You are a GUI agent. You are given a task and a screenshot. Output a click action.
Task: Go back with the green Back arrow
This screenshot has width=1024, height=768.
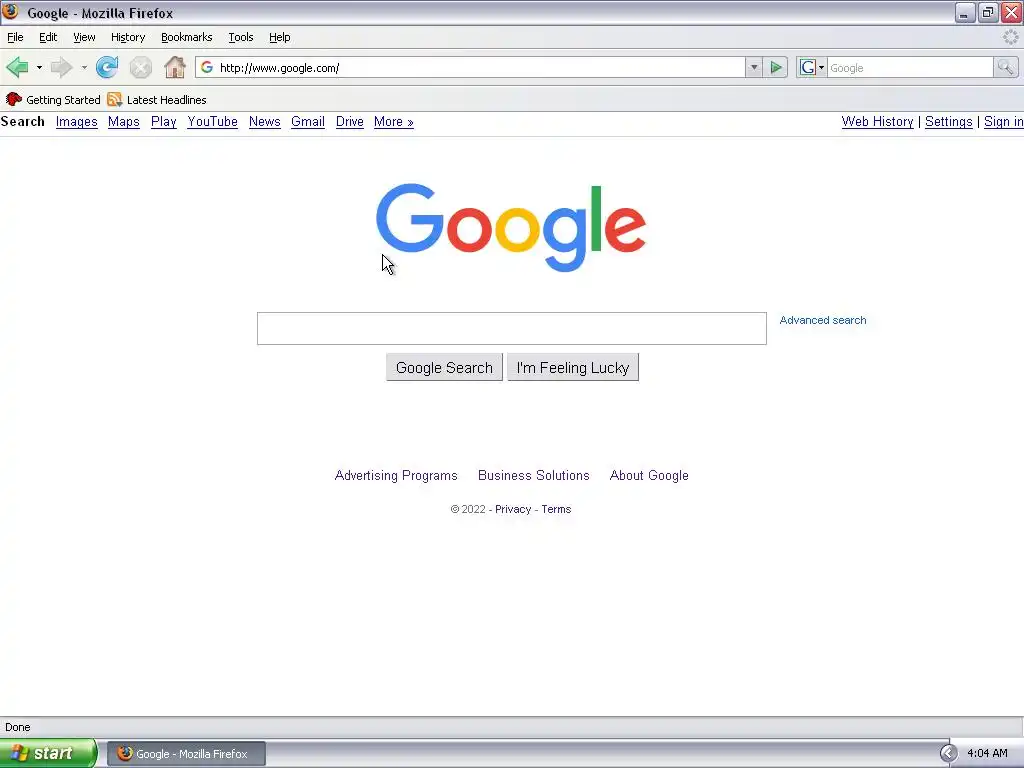pyautogui.click(x=18, y=67)
